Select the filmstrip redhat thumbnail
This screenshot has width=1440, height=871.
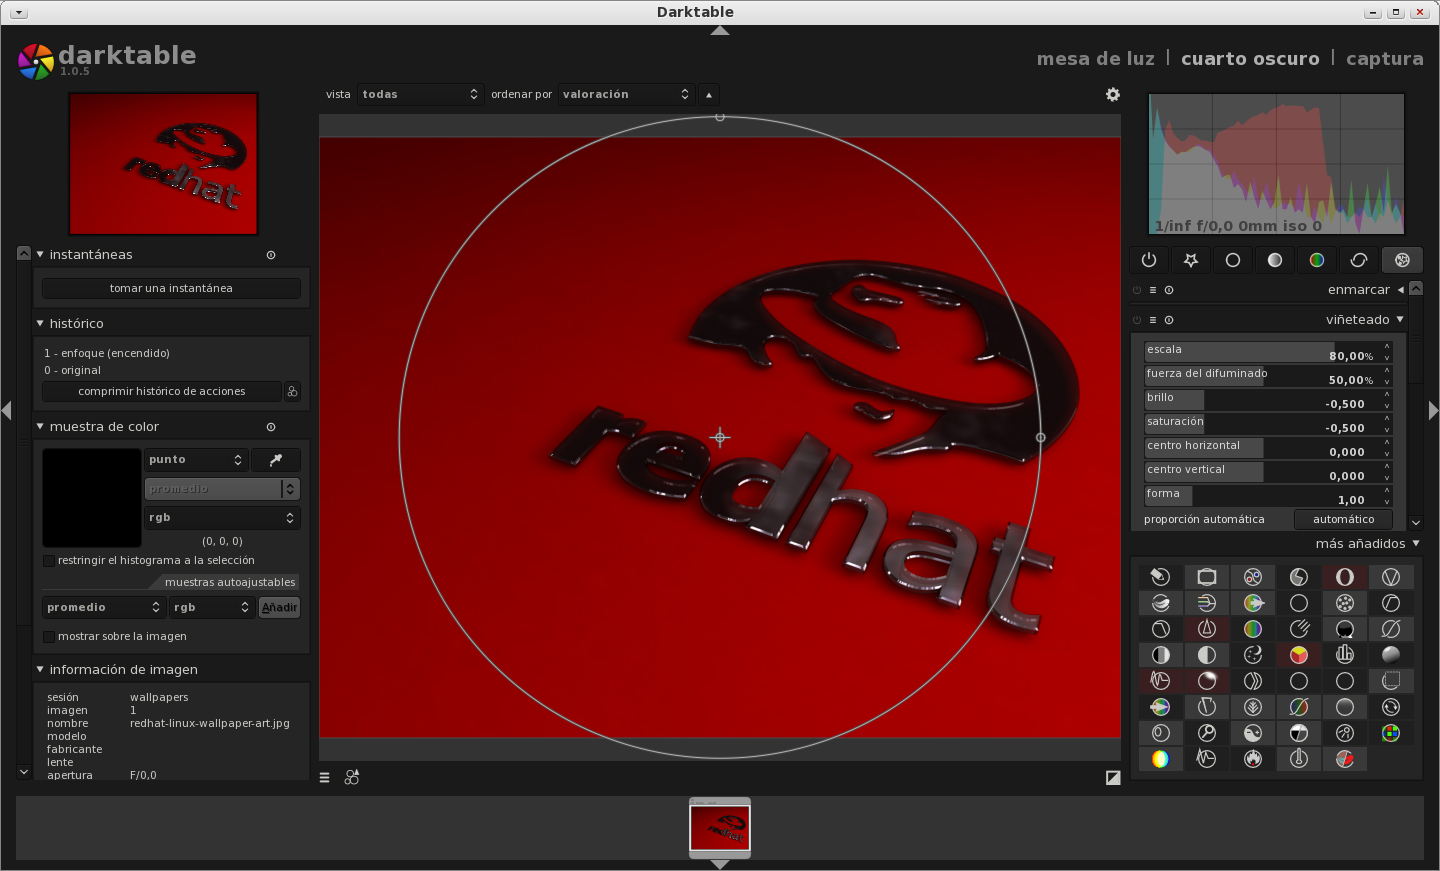[720, 828]
